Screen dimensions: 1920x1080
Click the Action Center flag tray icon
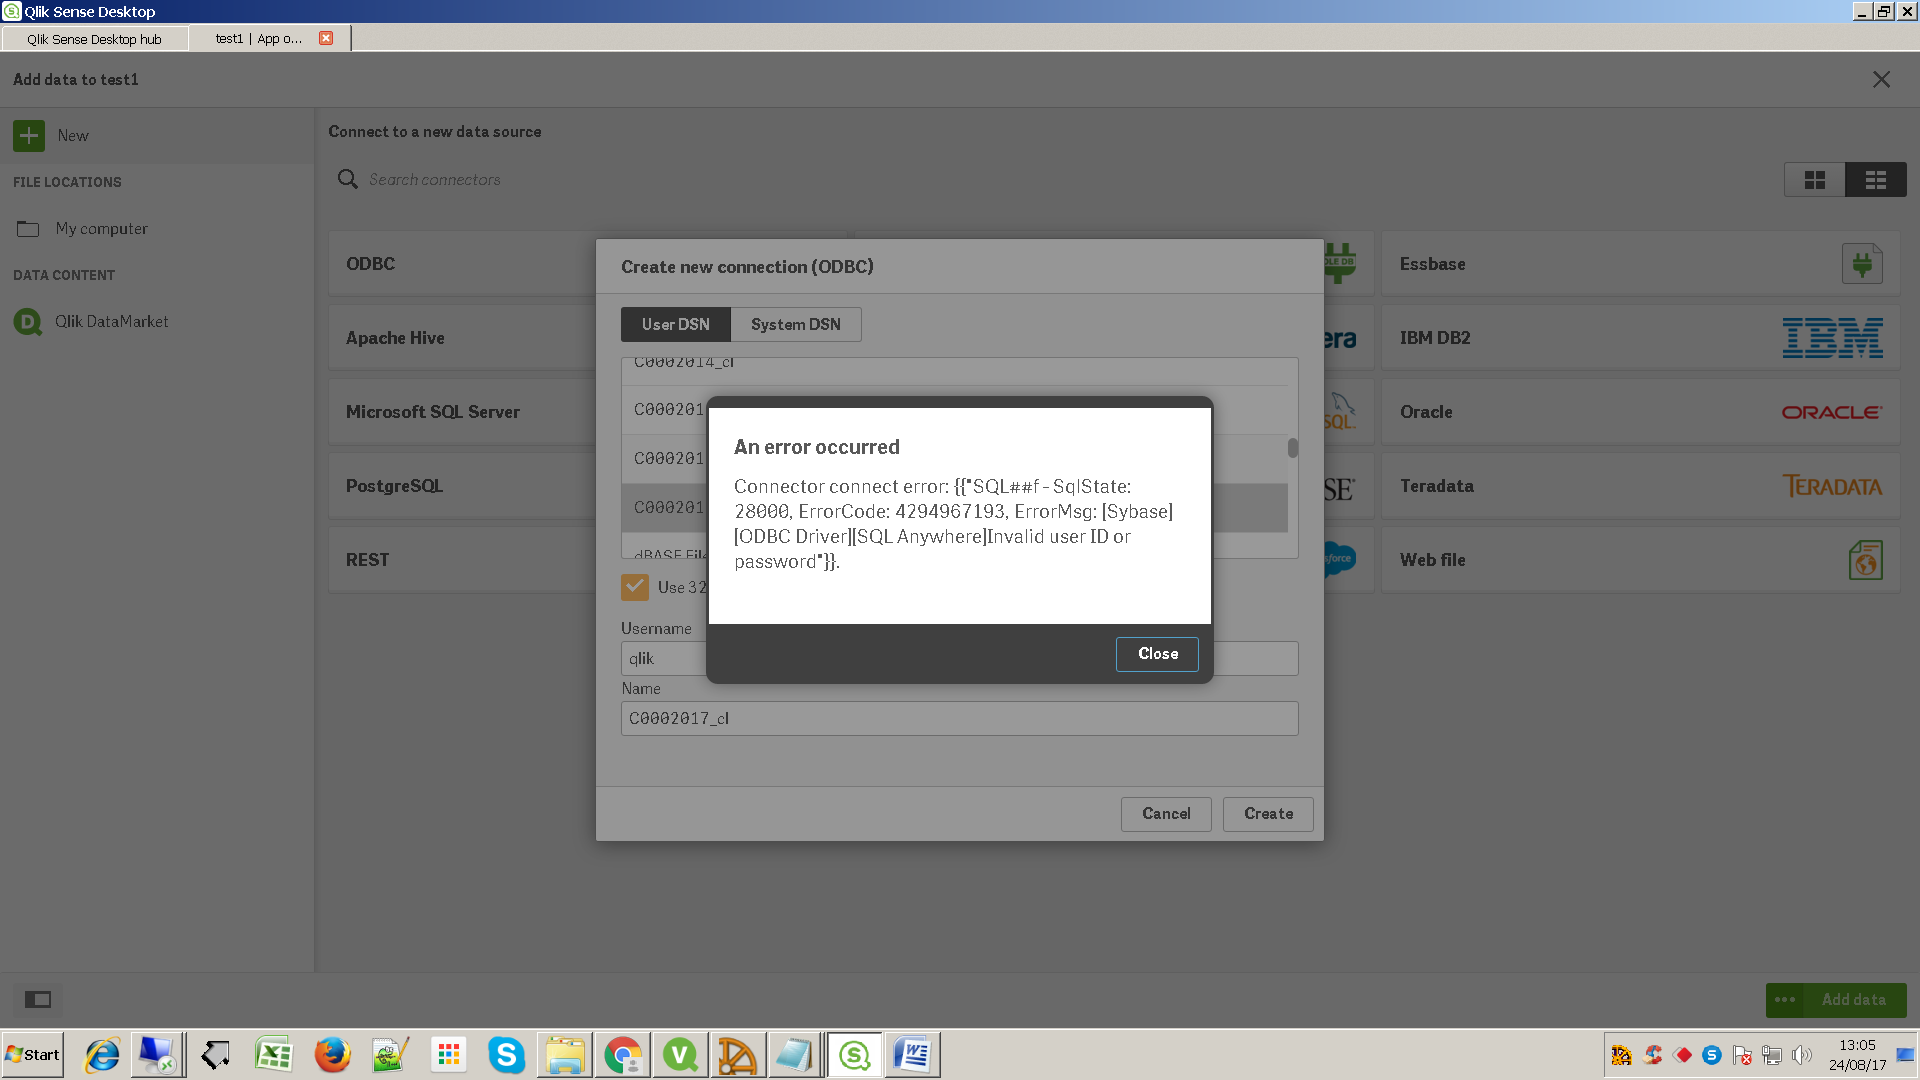click(x=1742, y=1055)
